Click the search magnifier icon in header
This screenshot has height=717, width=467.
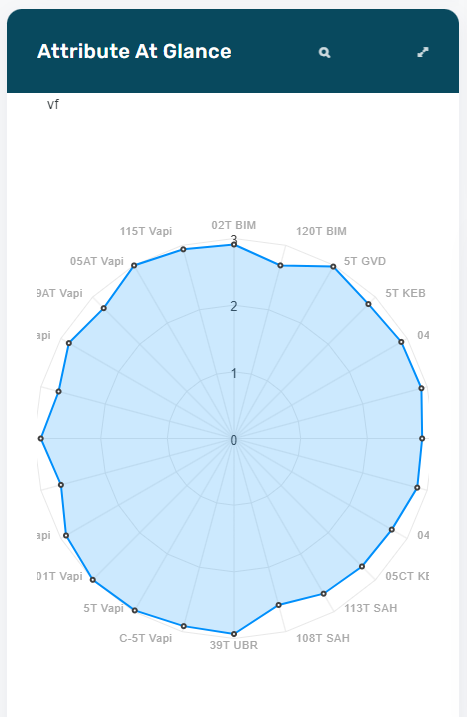click(324, 53)
